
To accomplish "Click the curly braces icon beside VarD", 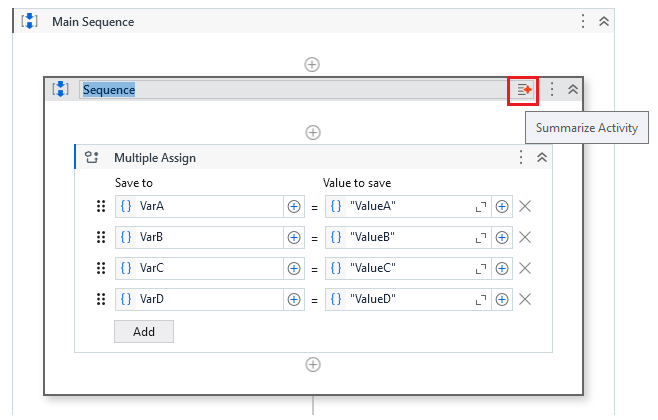I will tap(126, 299).
